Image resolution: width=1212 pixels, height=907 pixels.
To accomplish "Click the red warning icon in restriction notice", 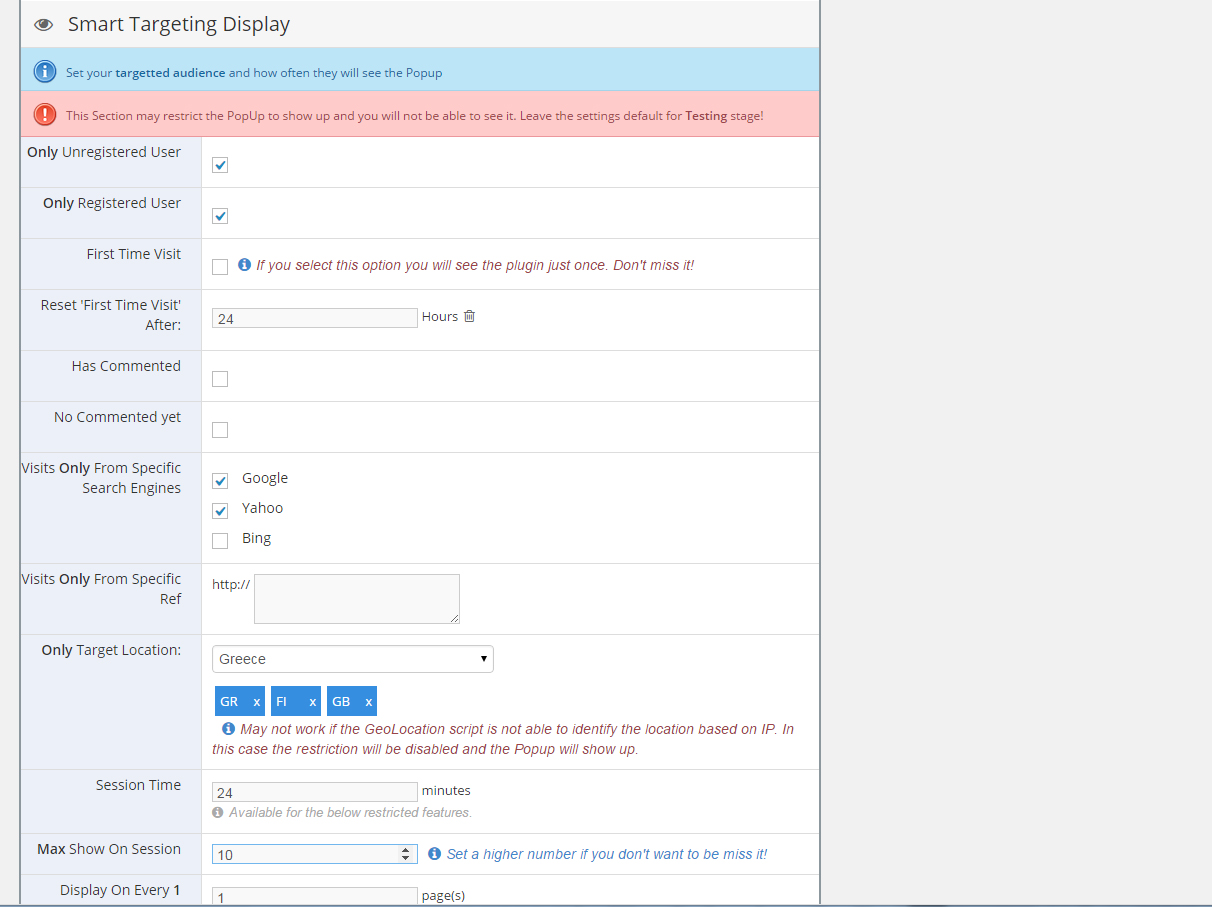I will click(45, 115).
